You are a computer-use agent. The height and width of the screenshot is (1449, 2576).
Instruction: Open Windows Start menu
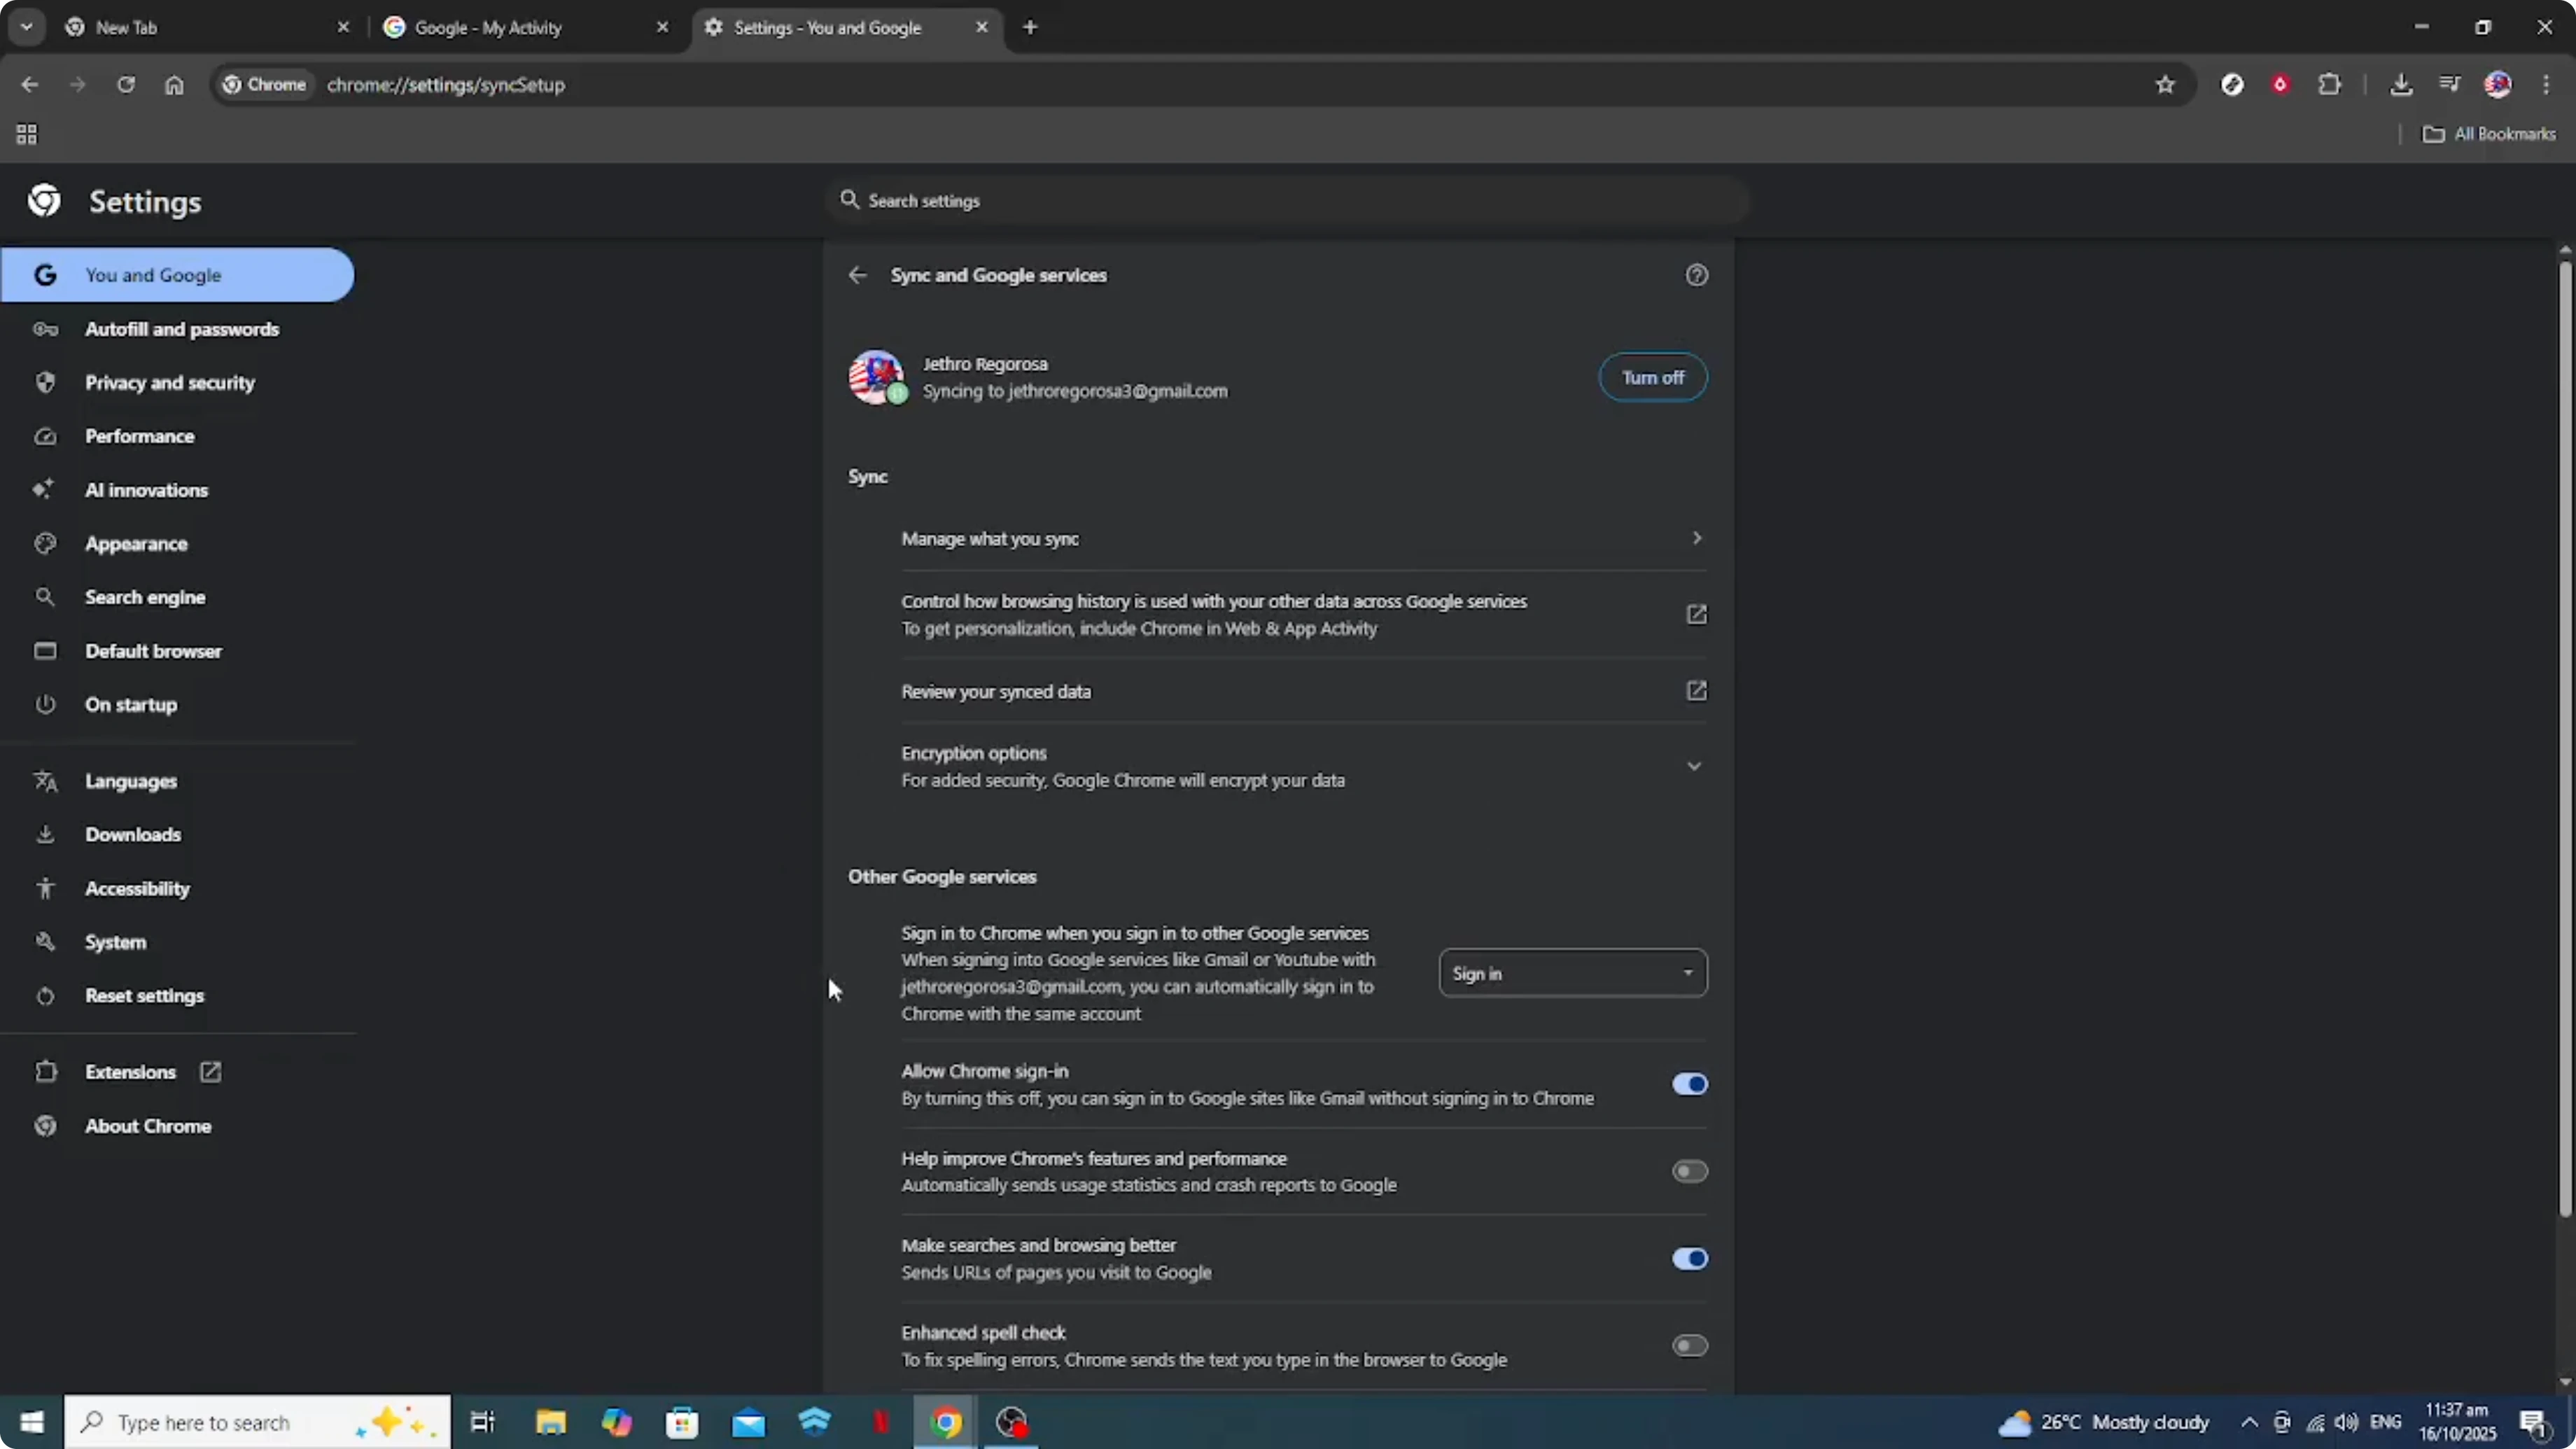coord(32,1422)
